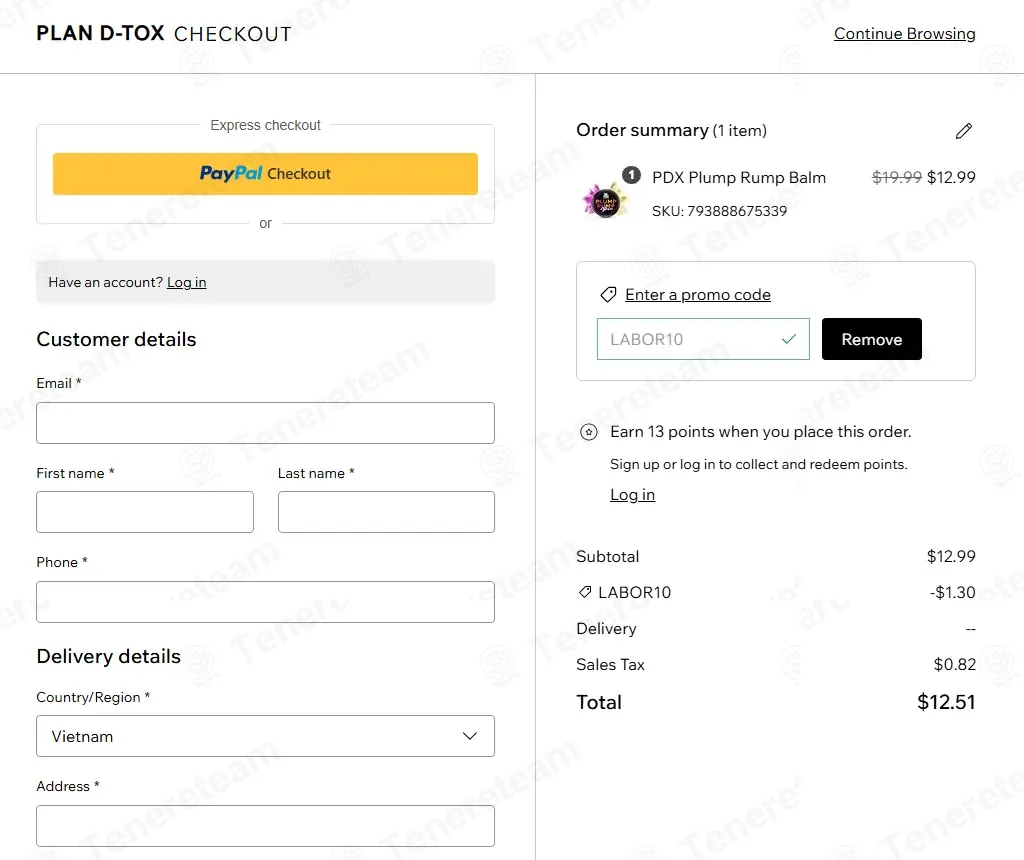Click the pencil edit icon in Order summary
The height and width of the screenshot is (860, 1024).
point(963,131)
